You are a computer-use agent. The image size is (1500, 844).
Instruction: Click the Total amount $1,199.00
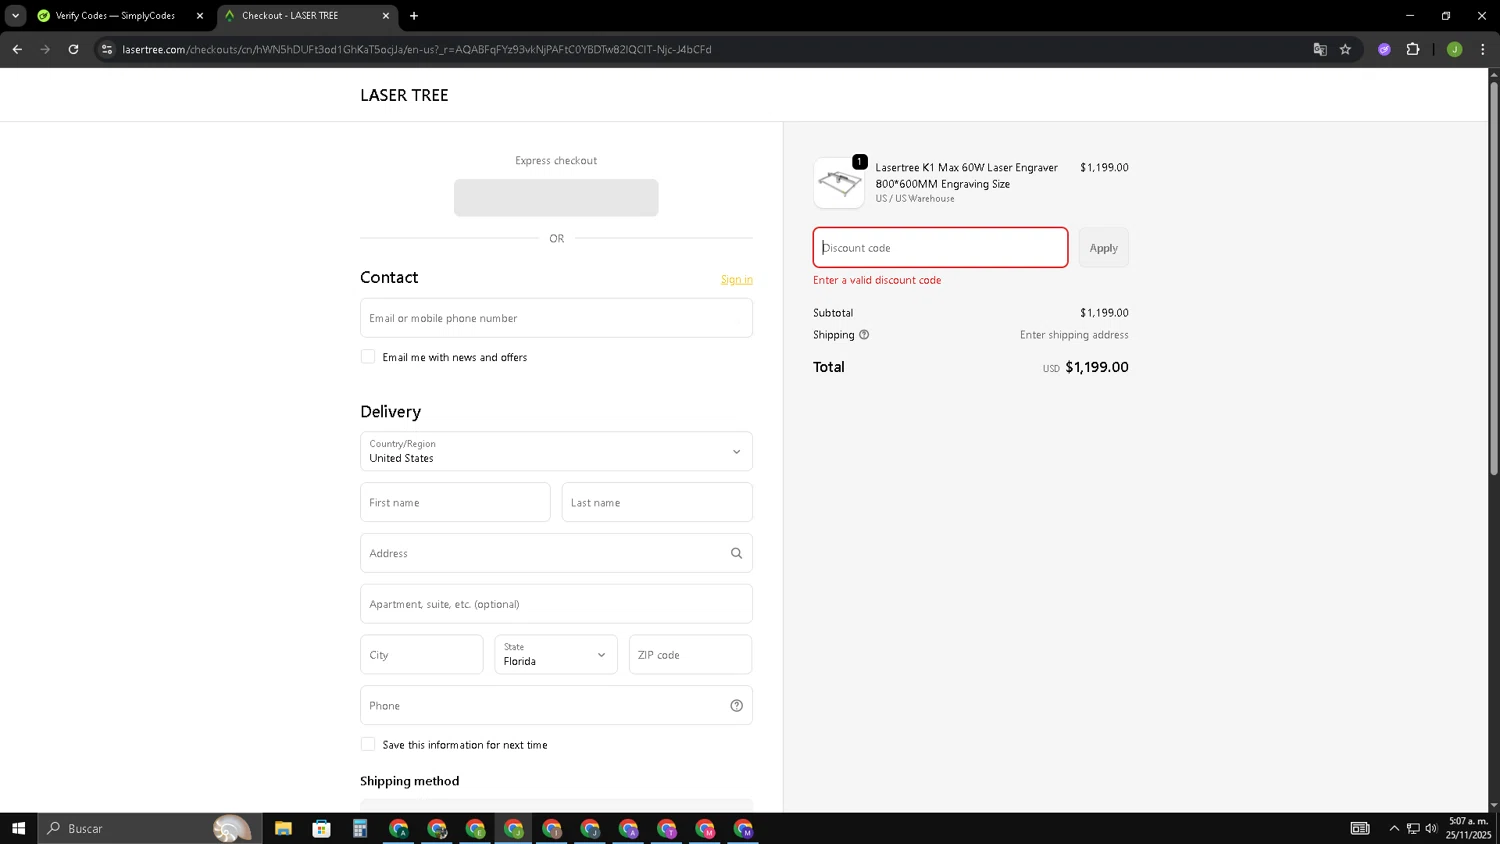[1097, 367]
